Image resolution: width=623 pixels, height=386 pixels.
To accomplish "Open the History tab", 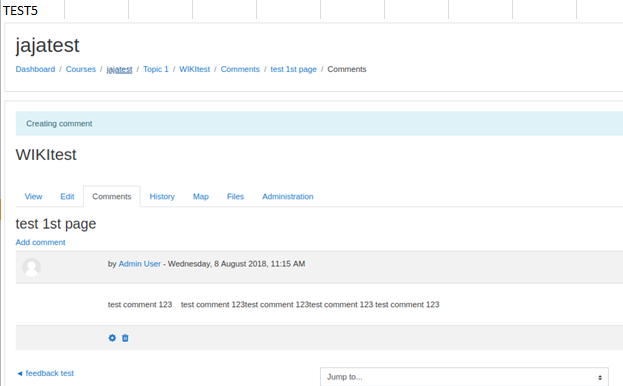I will [x=162, y=197].
